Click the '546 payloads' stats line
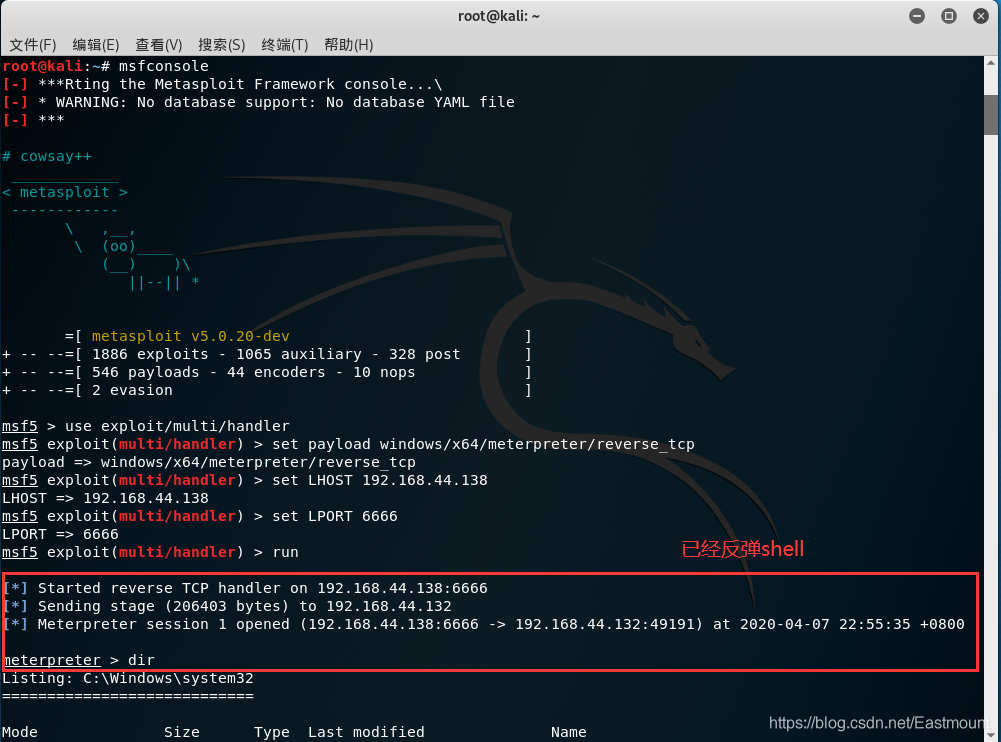 click(x=266, y=372)
